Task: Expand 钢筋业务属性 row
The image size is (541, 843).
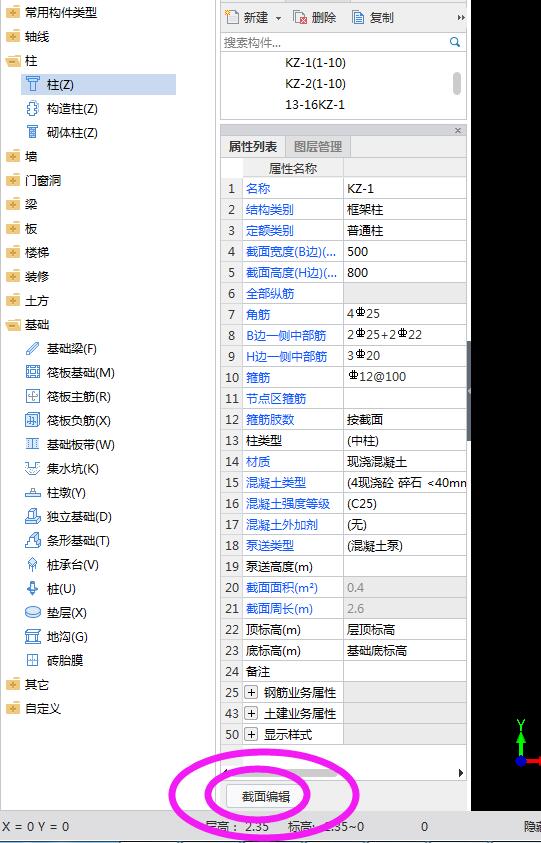Action: [251, 692]
